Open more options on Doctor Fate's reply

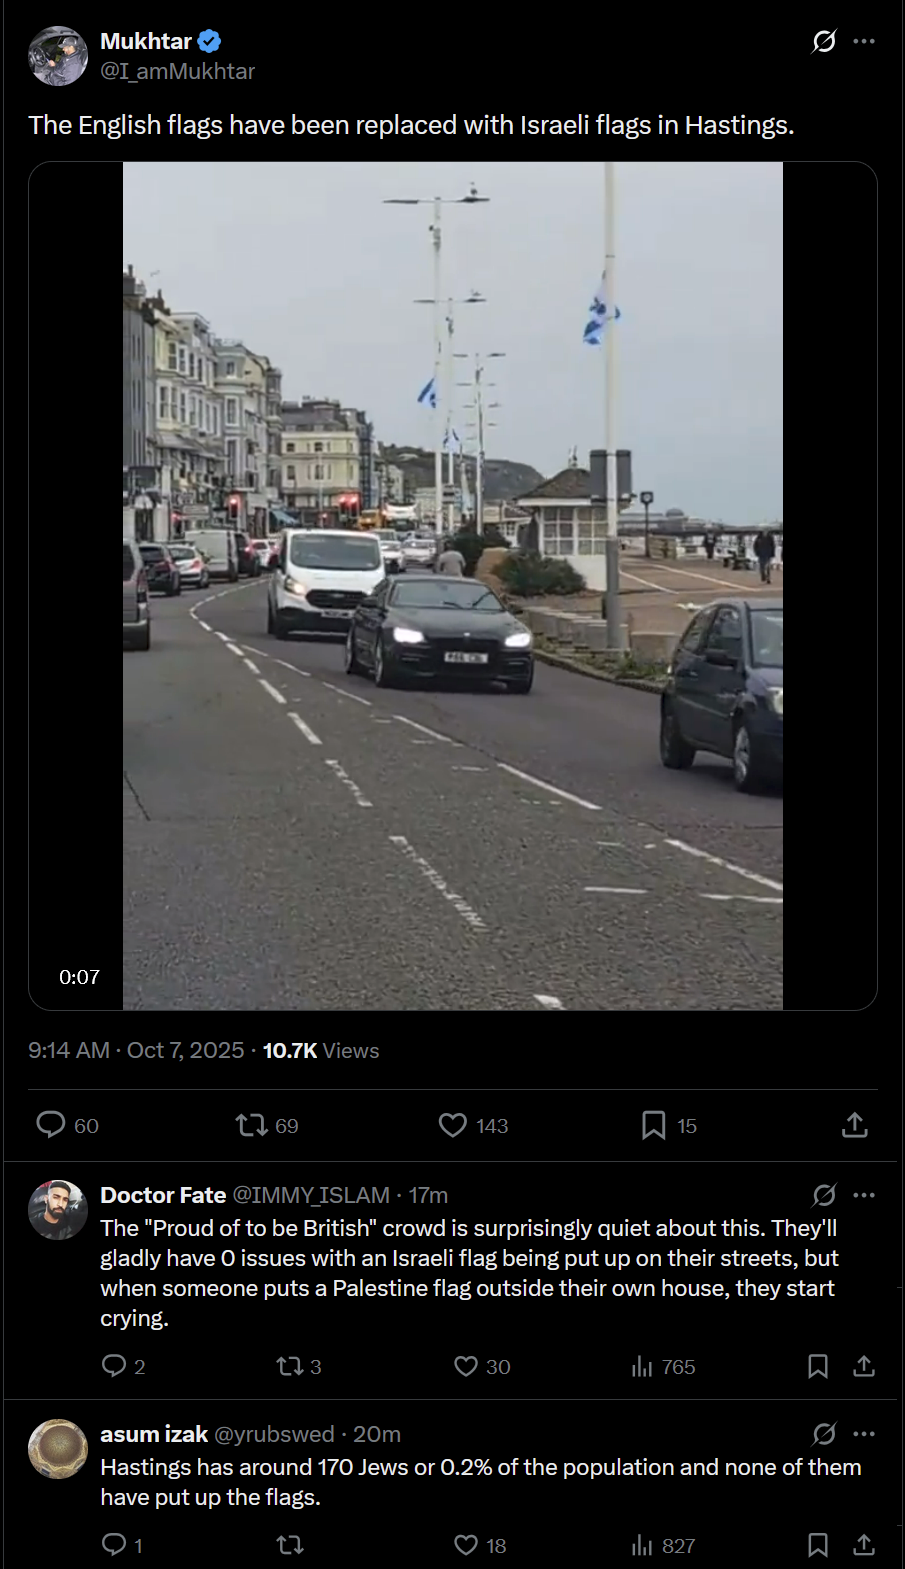click(864, 1195)
